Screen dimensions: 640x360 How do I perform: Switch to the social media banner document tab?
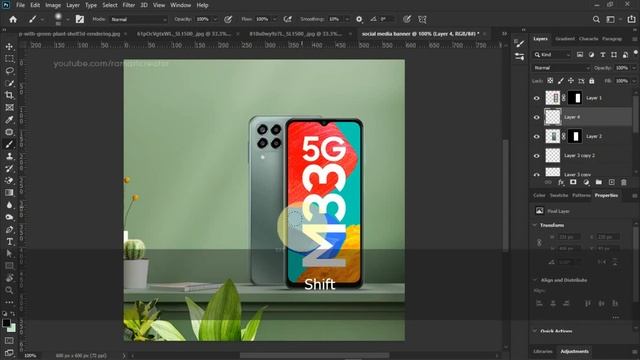(x=420, y=34)
